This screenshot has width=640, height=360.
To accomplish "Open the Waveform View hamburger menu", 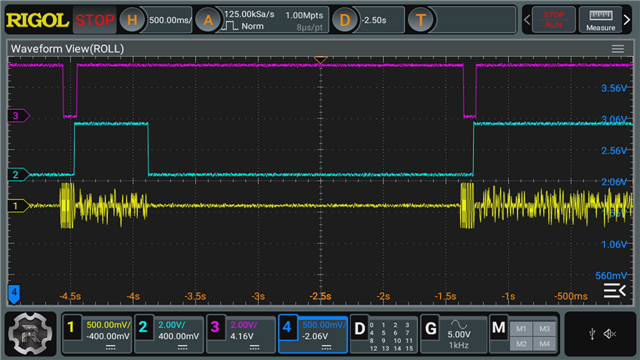I will pos(618,49).
